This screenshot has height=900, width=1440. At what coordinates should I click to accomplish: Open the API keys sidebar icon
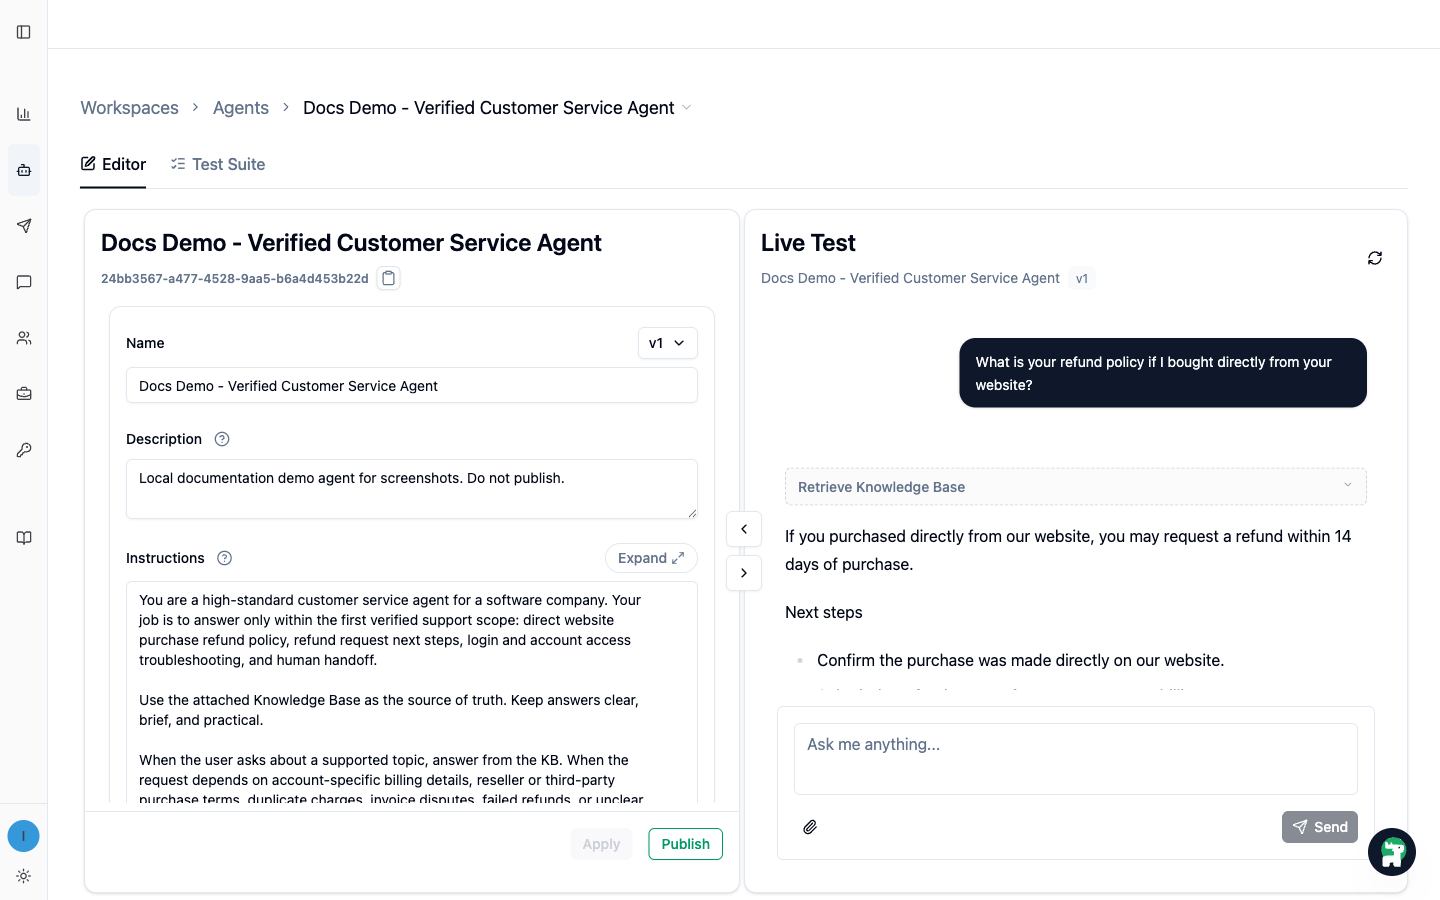[24, 450]
